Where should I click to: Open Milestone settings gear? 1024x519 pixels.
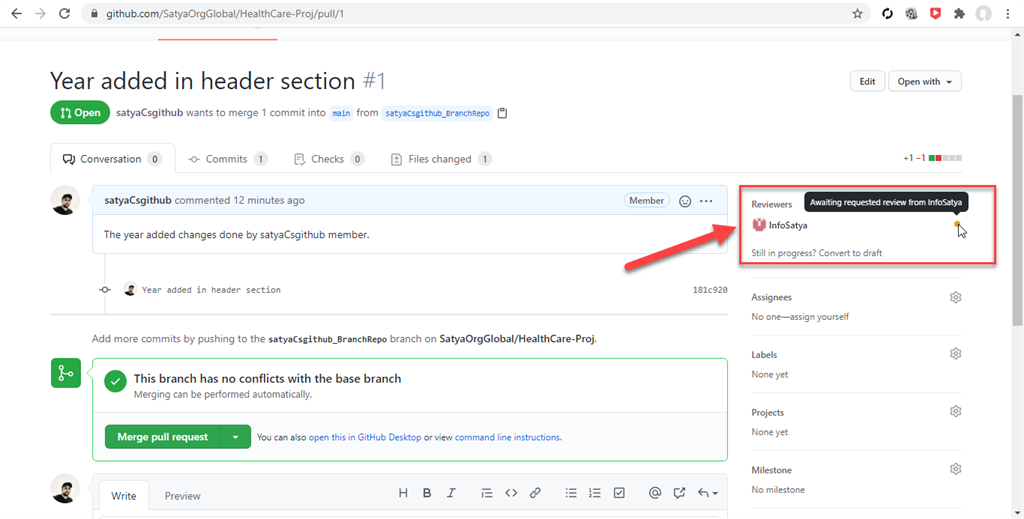click(955, 469)
